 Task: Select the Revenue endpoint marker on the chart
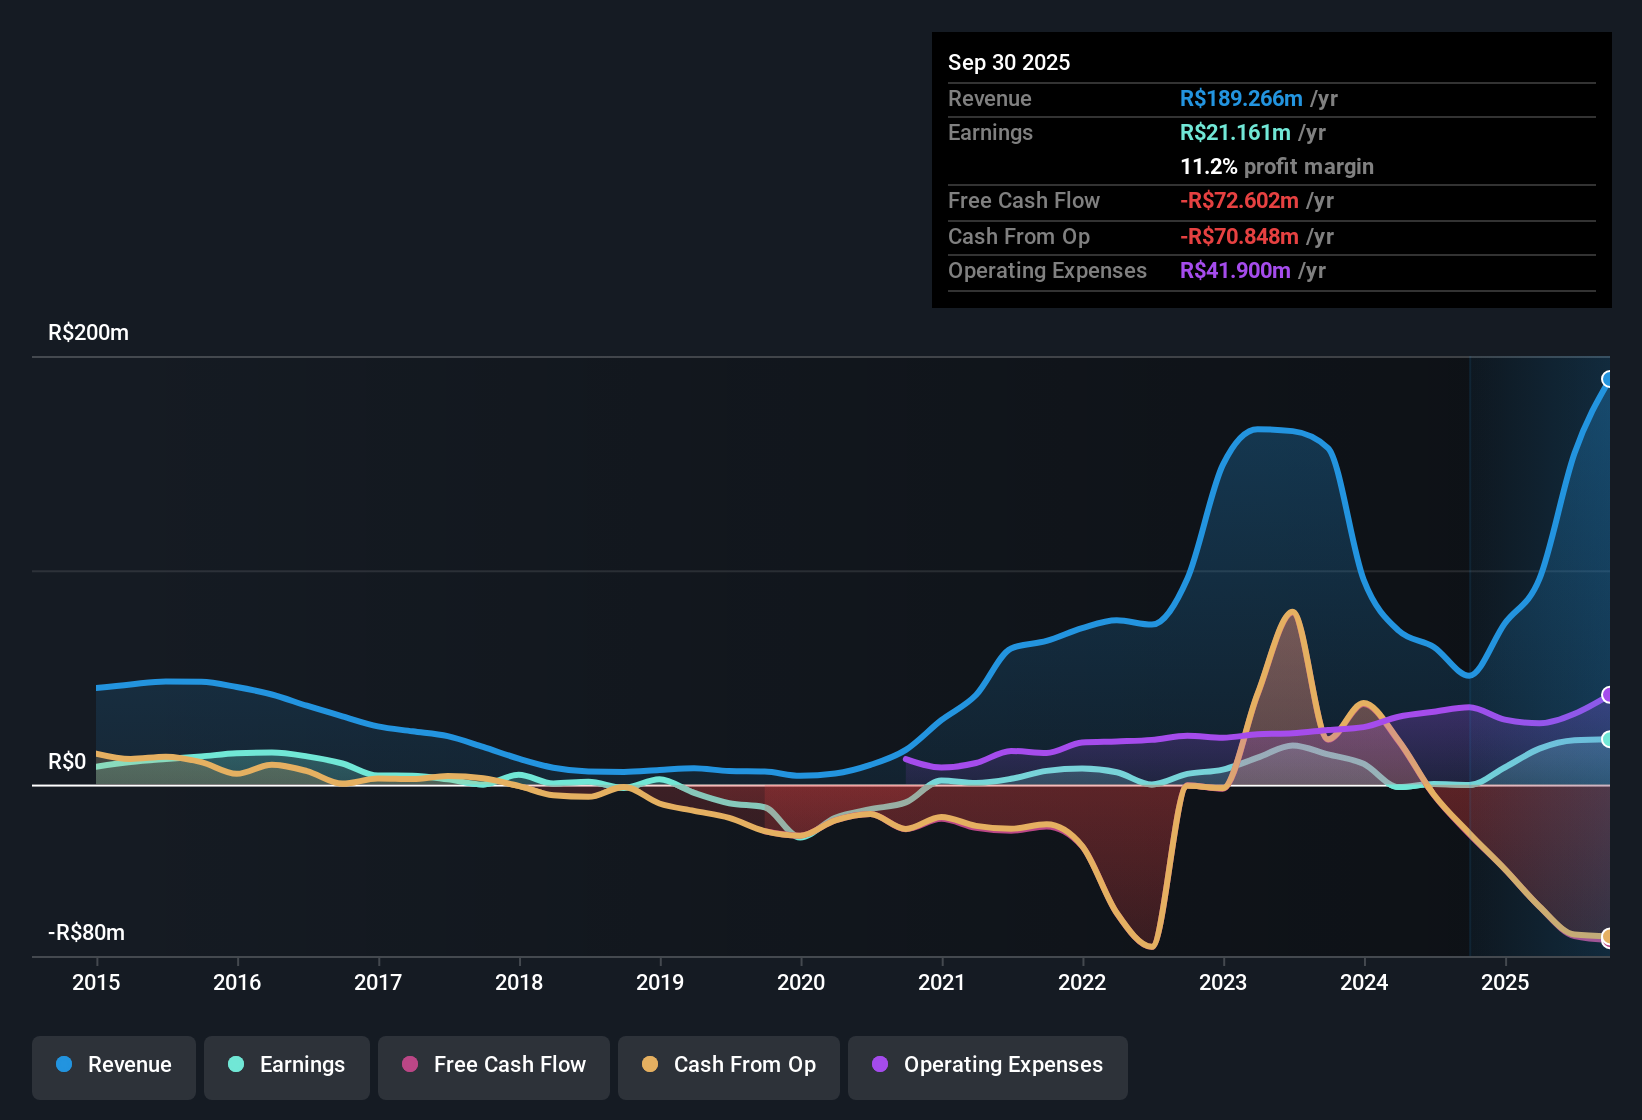pyautogui.click(x=1608, y=380)
